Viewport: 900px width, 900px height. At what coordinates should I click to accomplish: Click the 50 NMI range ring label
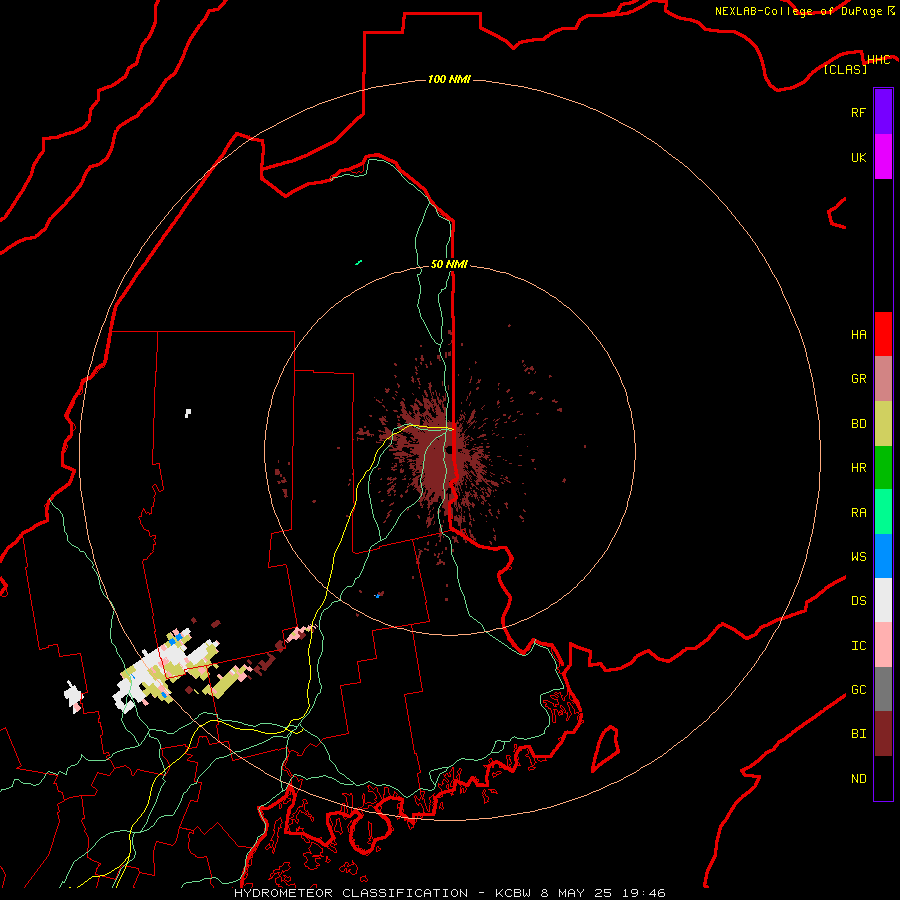[449, 264]
